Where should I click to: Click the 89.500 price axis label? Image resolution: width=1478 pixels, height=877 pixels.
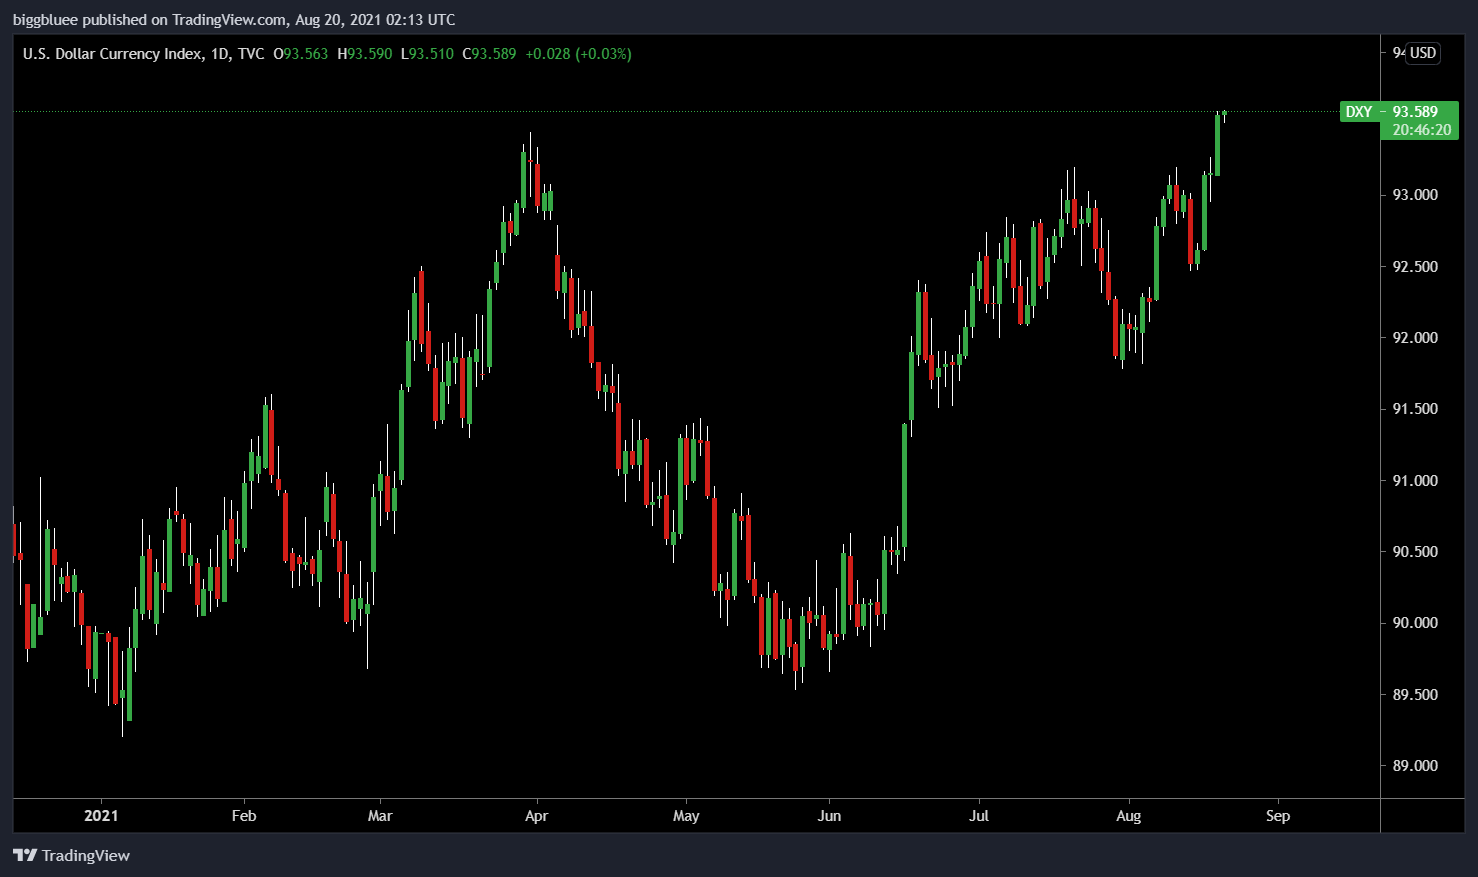click(x=1415, y=695)
